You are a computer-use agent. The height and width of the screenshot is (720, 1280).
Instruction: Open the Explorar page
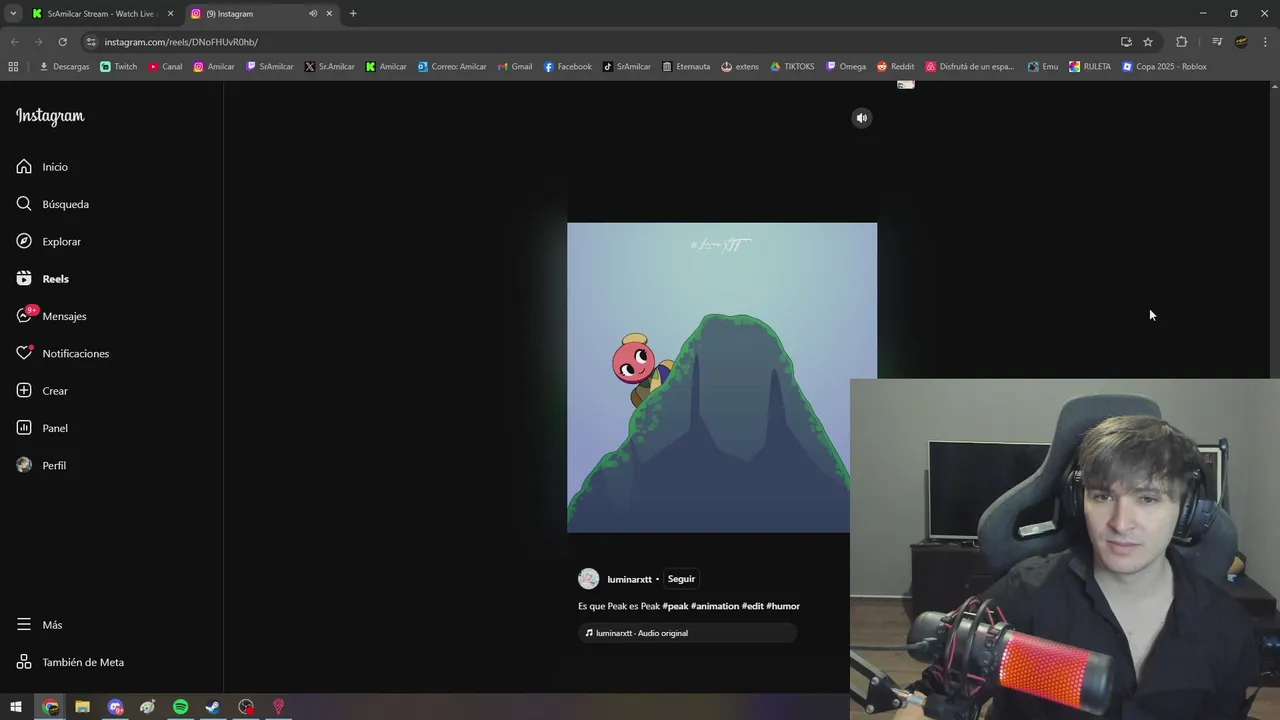(x=49, y=241)
